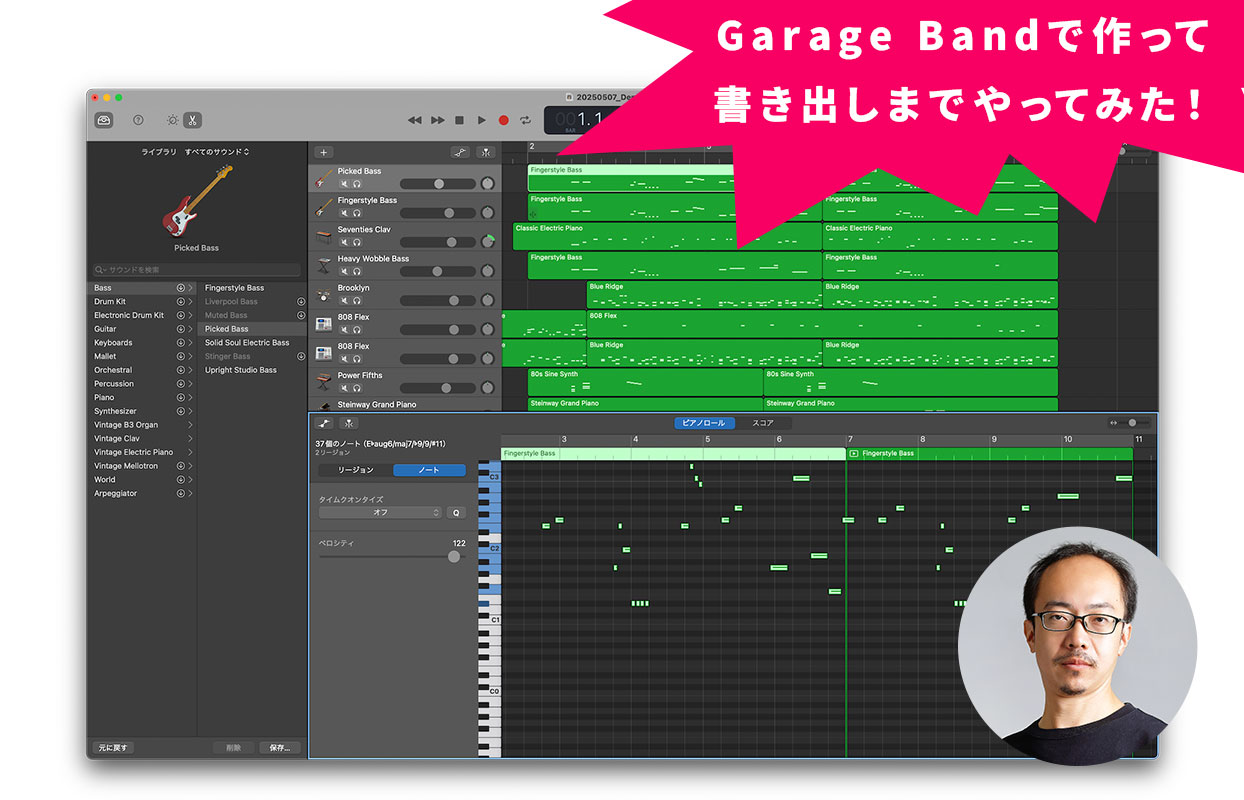The image size is (1244, 800).
Task: Mute the Fingerstyle Bass track
Action: click(343, 213)
